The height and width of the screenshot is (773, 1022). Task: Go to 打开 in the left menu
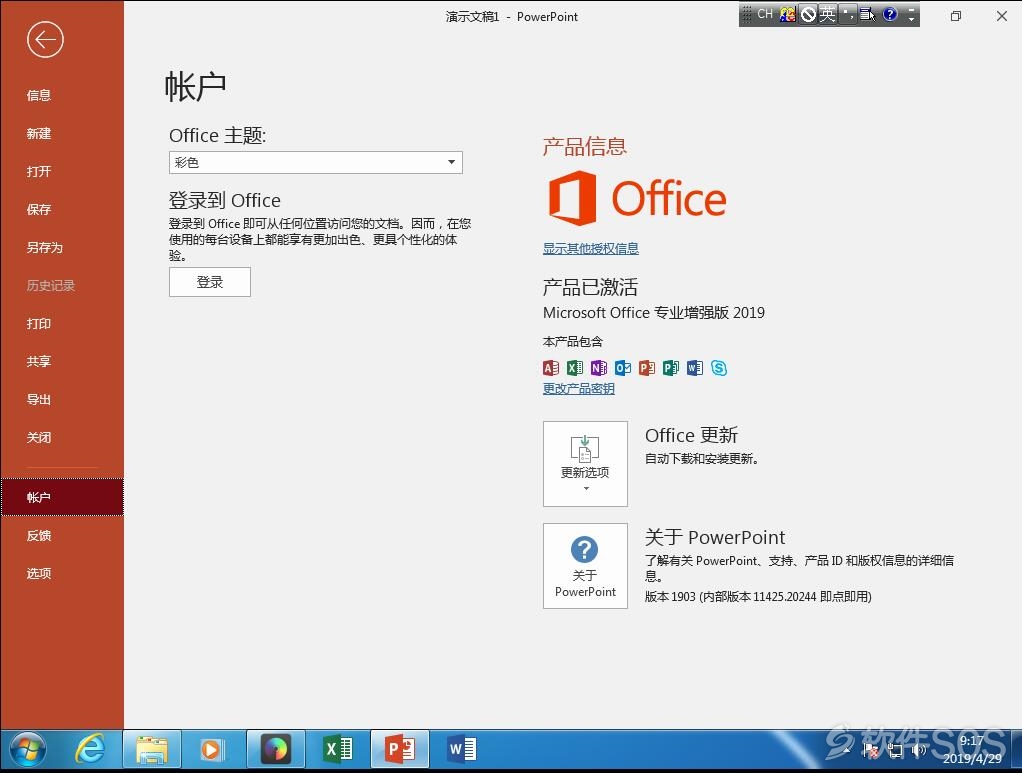coord(38,171)
